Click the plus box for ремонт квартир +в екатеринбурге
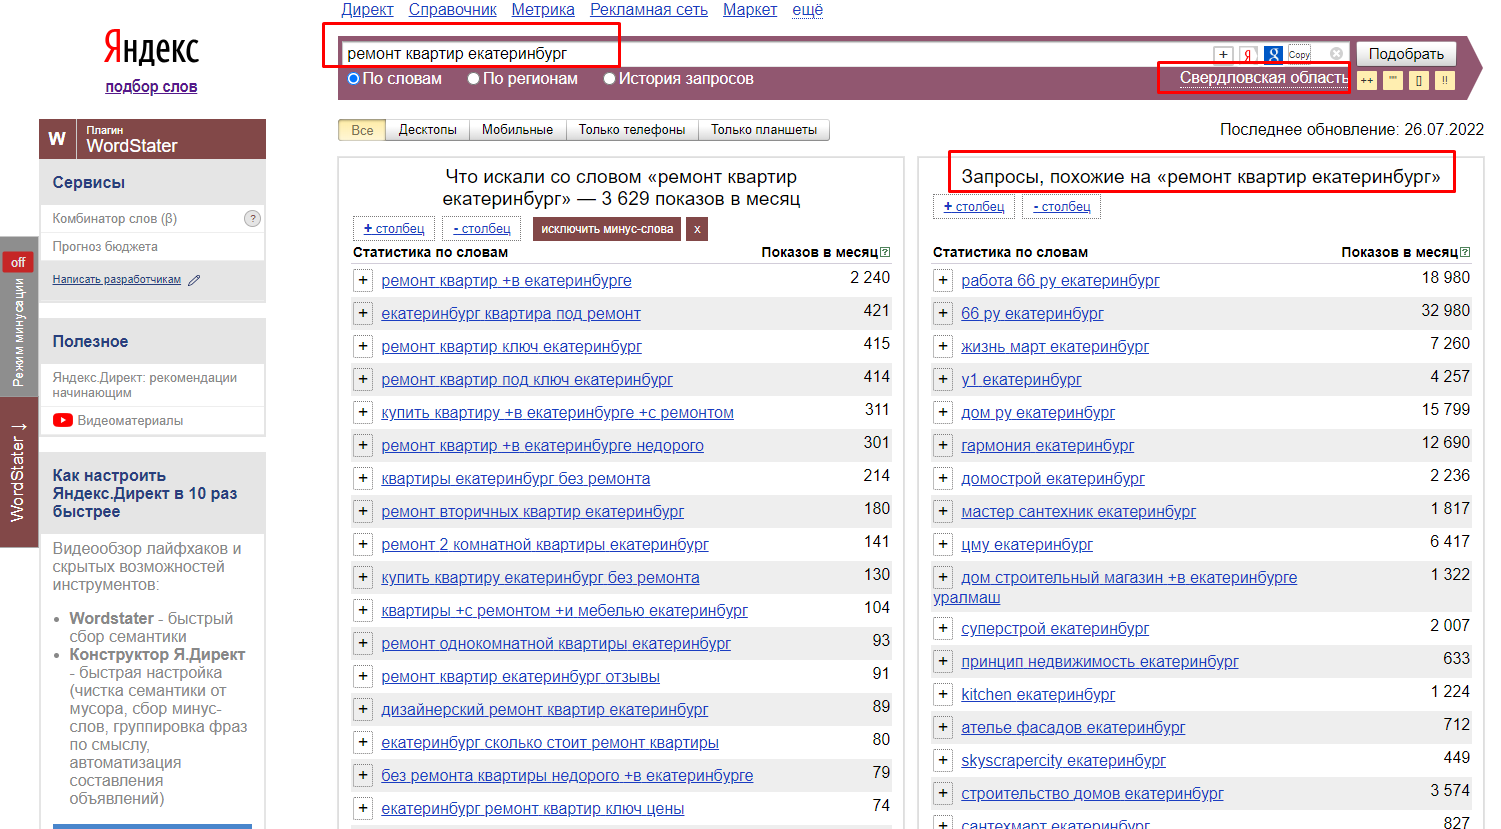The image size is (1501, 829). pyautogui.click(x=362, y=281)
